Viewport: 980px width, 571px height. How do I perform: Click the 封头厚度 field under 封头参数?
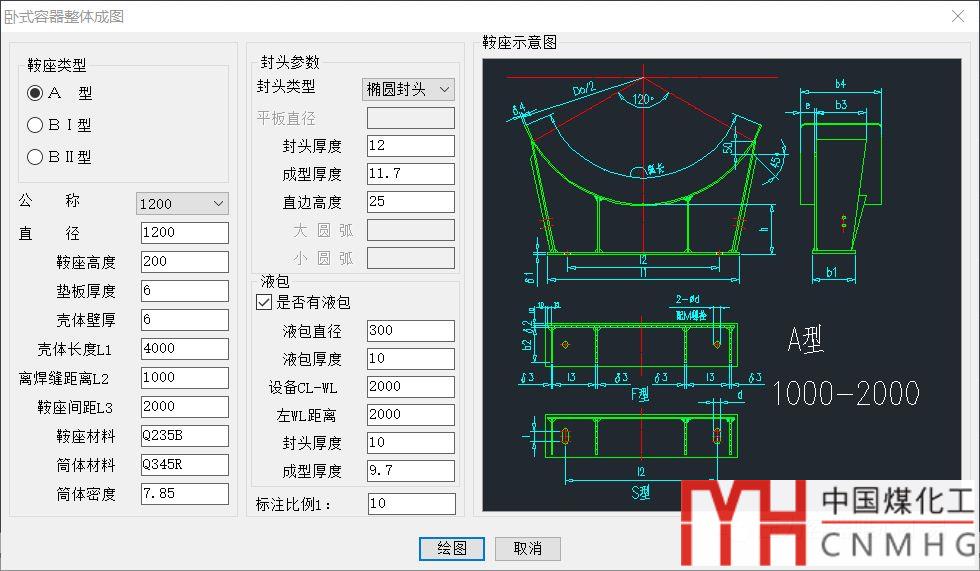pyautogui.click(x=410, y=146)
